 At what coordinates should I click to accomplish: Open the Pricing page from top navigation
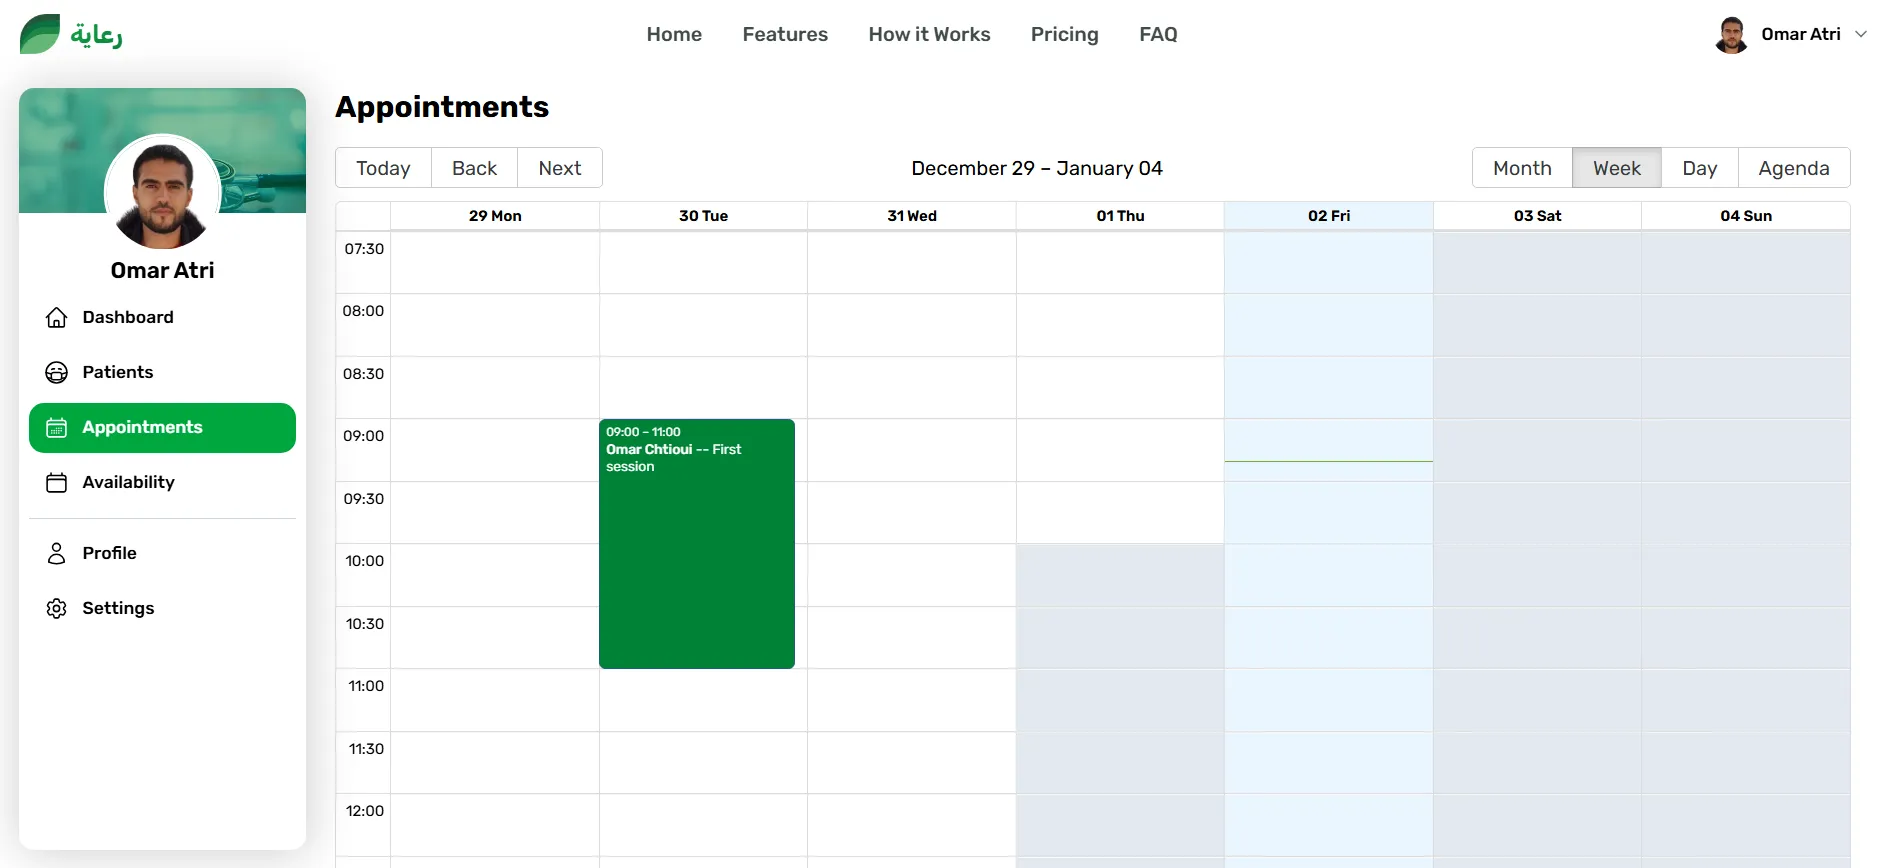pyautogui.click(x=1064, y=34)
